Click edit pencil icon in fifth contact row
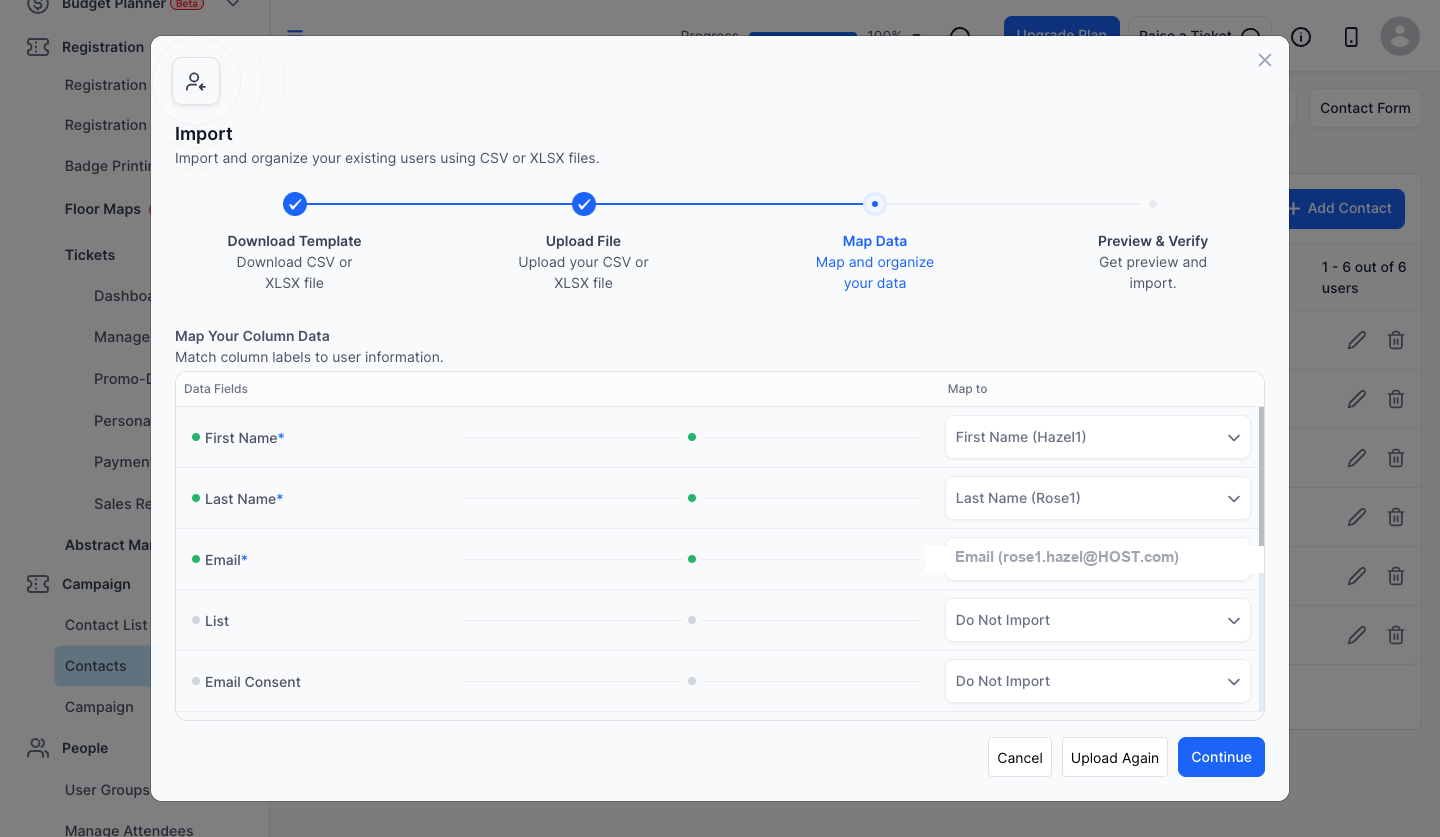 [1357, 576]
